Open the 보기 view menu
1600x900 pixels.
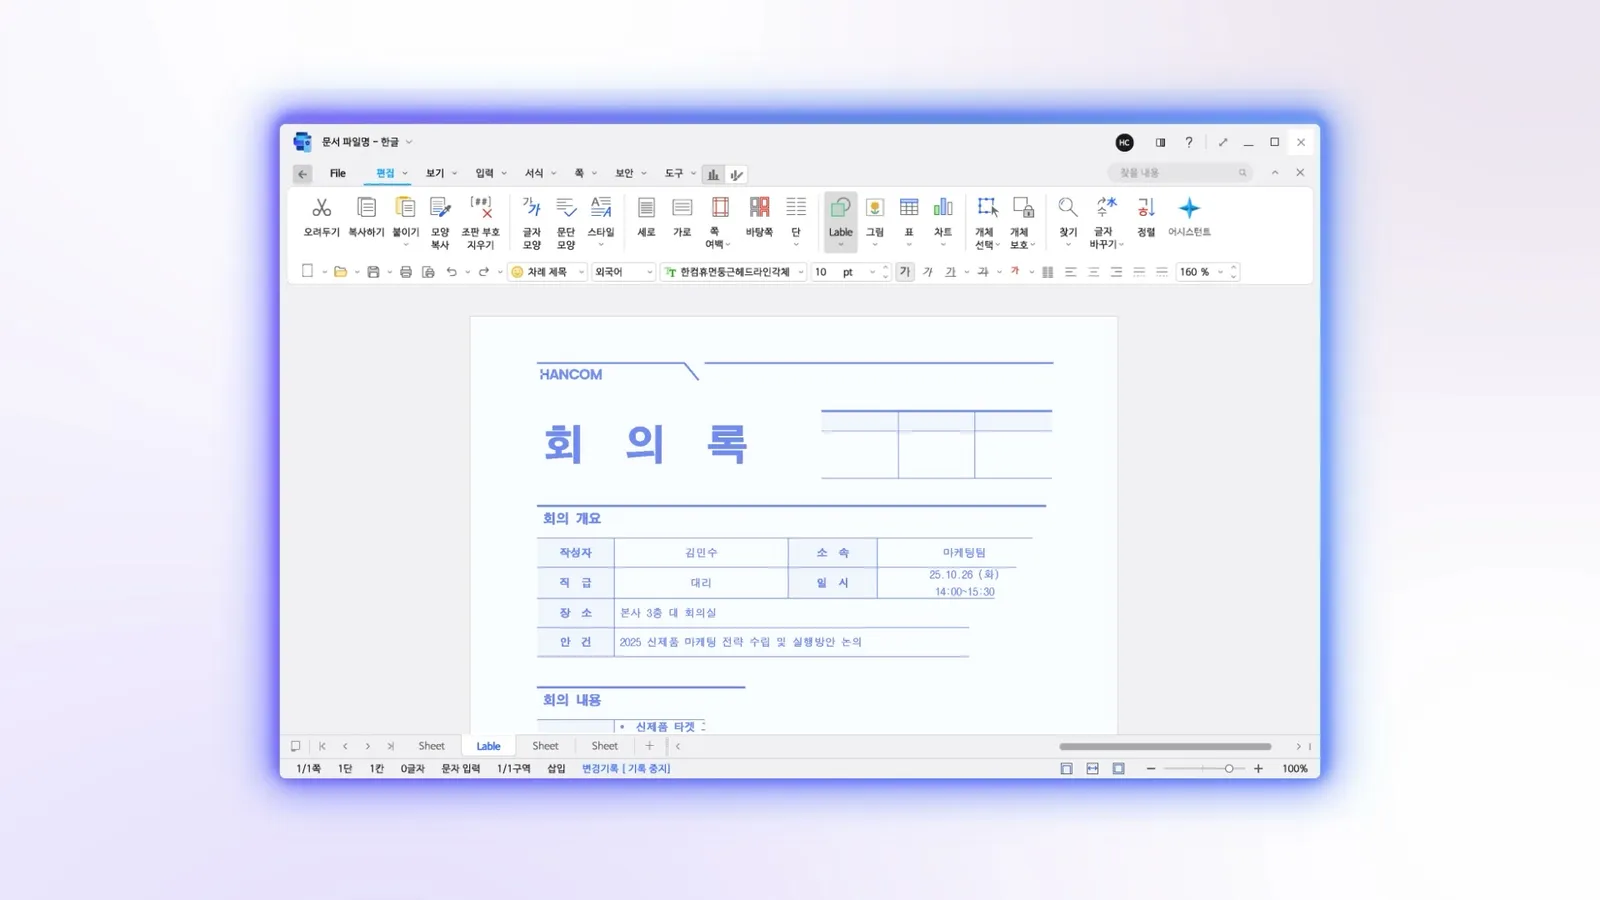point(441,173)
